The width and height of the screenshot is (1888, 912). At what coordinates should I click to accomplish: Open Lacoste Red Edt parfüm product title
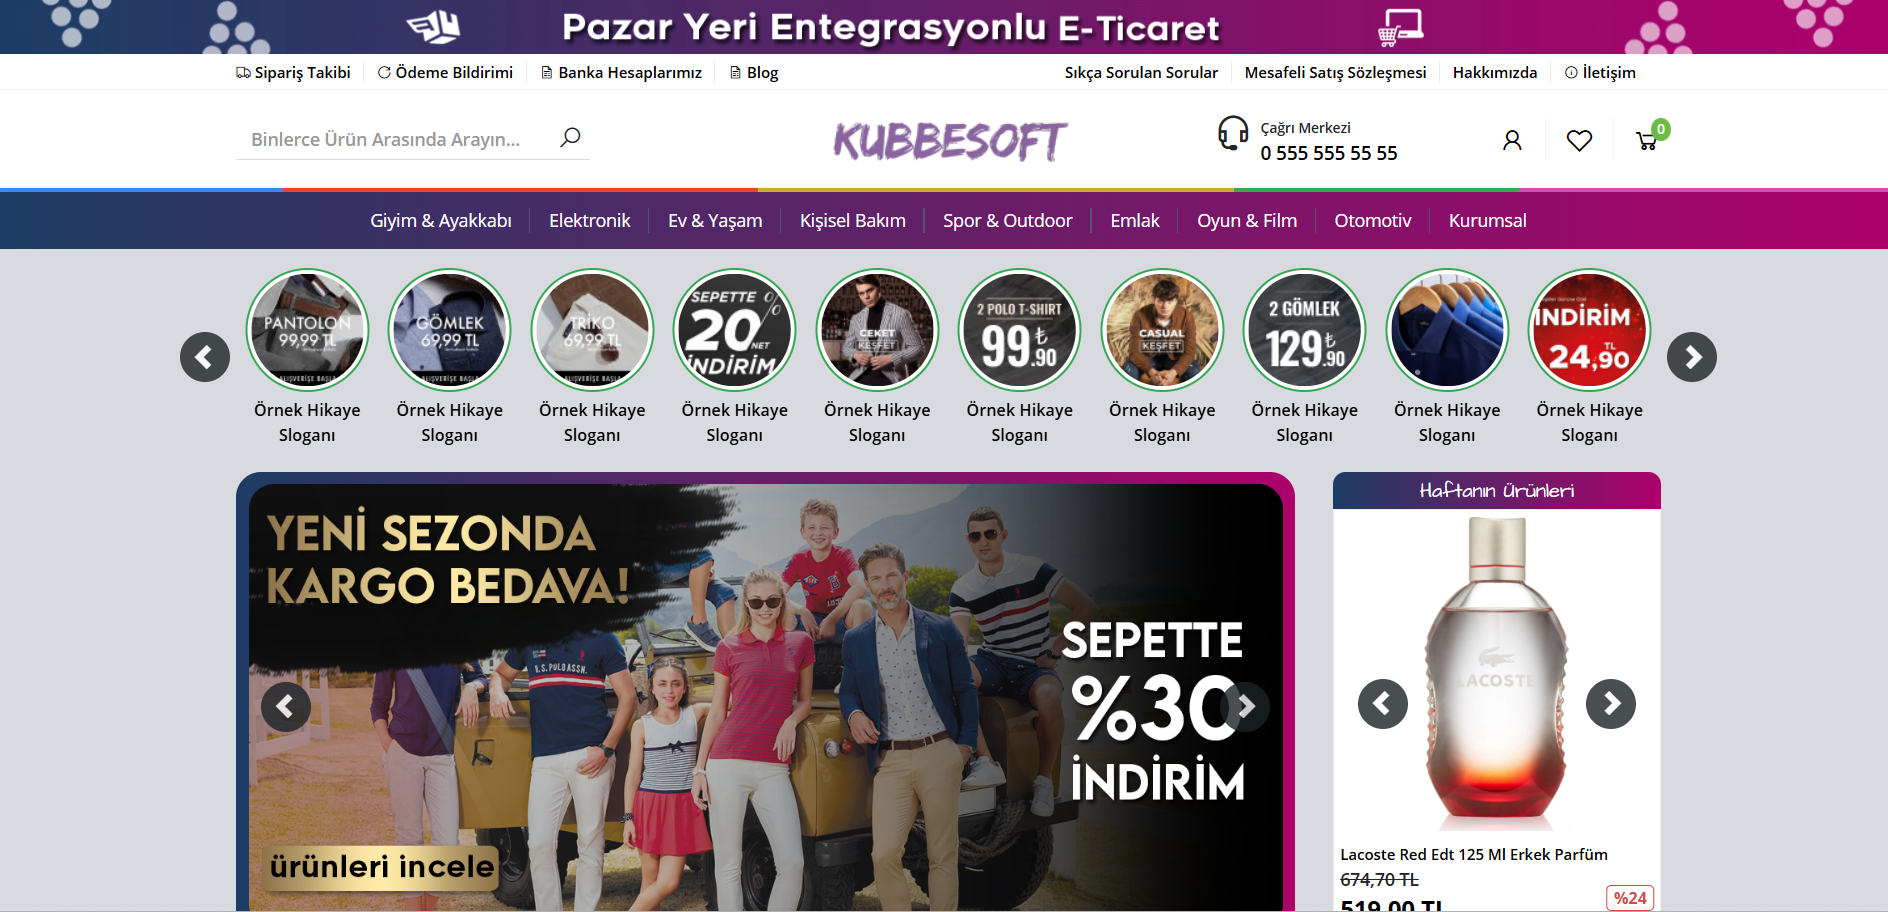pos(1474,854)
